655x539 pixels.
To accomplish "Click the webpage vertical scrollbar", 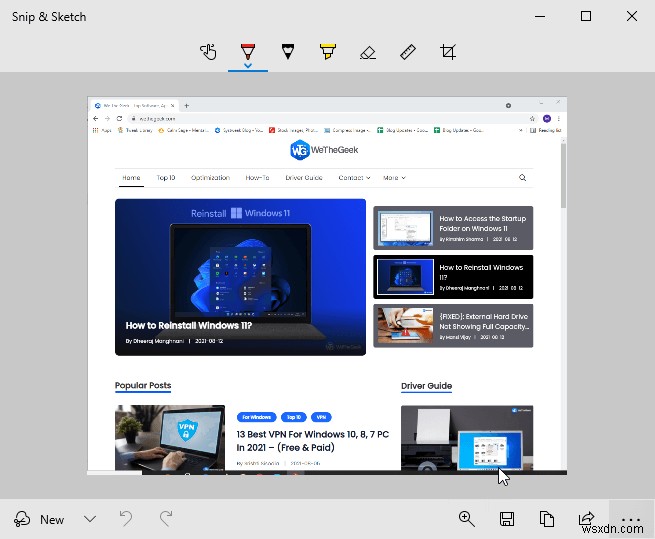I will (563, 175).
